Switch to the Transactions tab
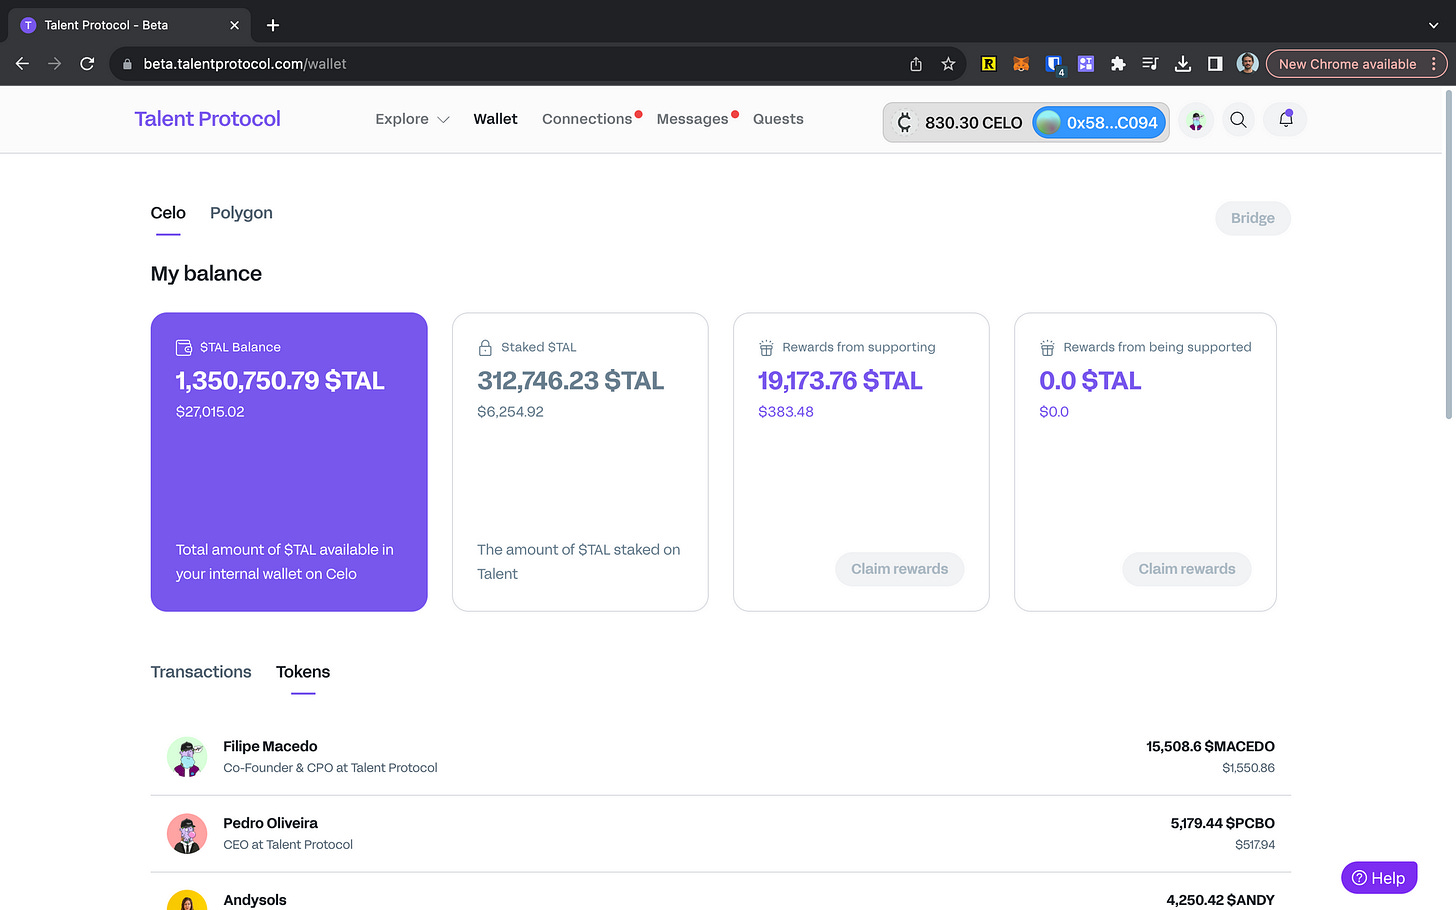This screenshot has width=1456, height=910. click(200, 672)
